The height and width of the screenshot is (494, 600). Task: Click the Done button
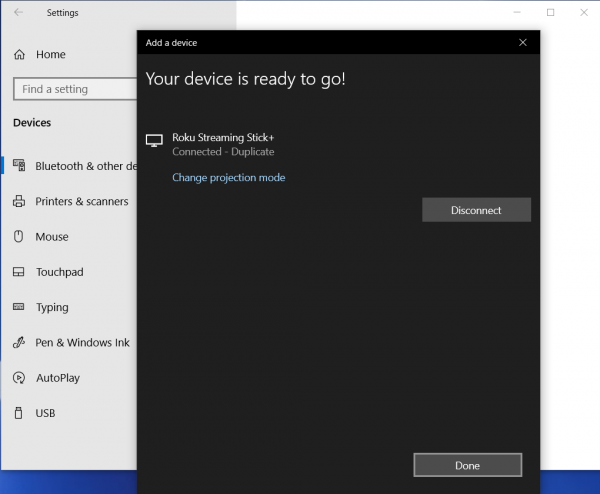click(x=468, y=465)
